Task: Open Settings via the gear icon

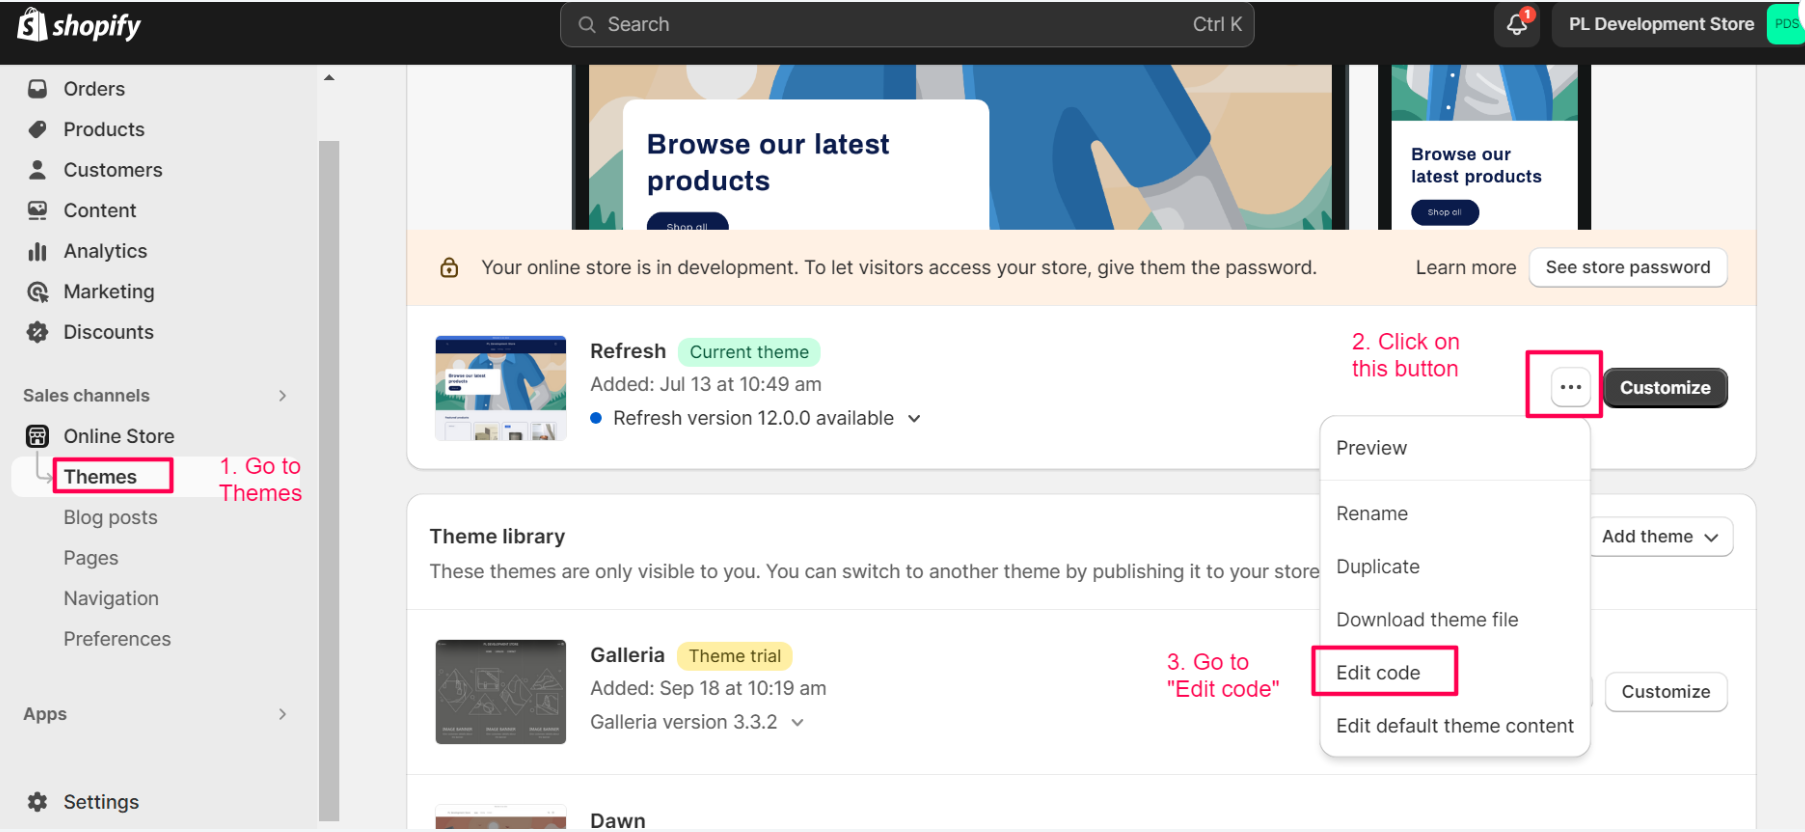Action: 38,802
